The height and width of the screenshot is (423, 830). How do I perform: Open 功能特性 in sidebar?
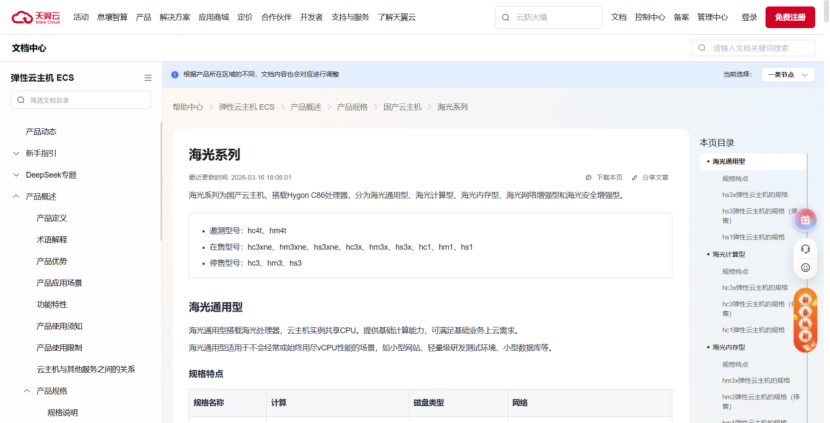click(x=52, y=305)
